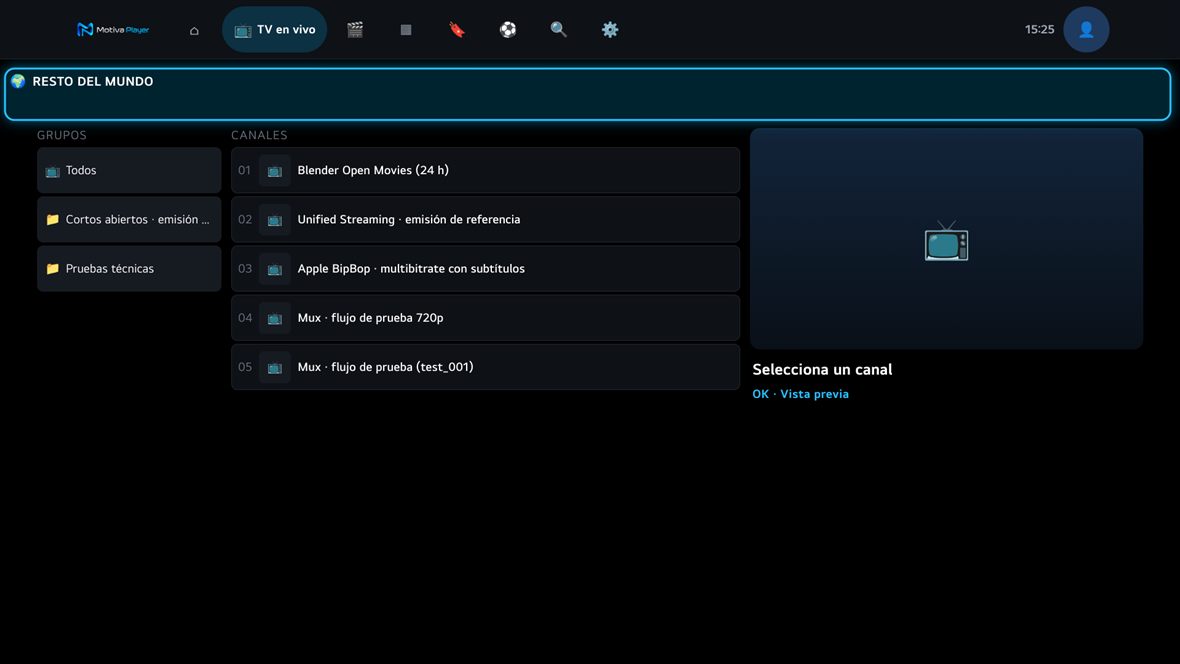The height and width of the screenshot is (664, 1180).
Task: Go to the home icon
Action: [194, 30]
